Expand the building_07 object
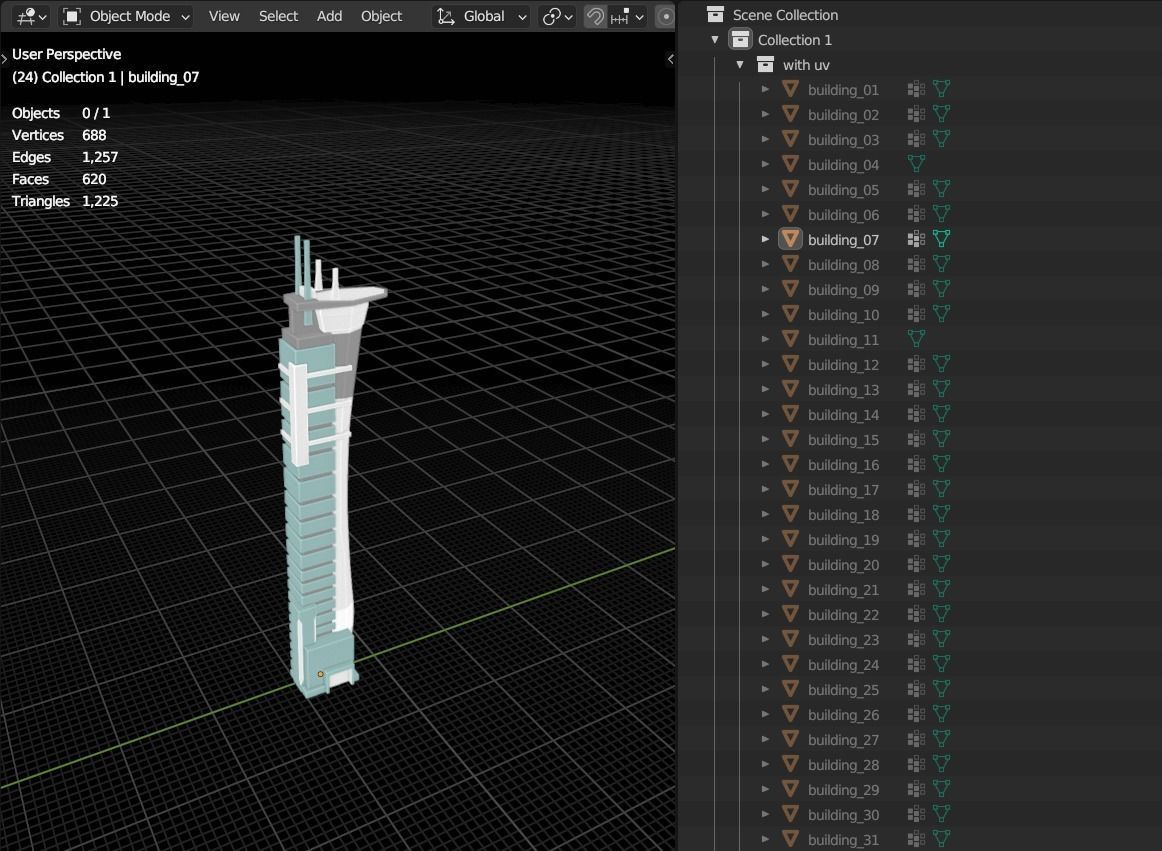 coord(766,239)
